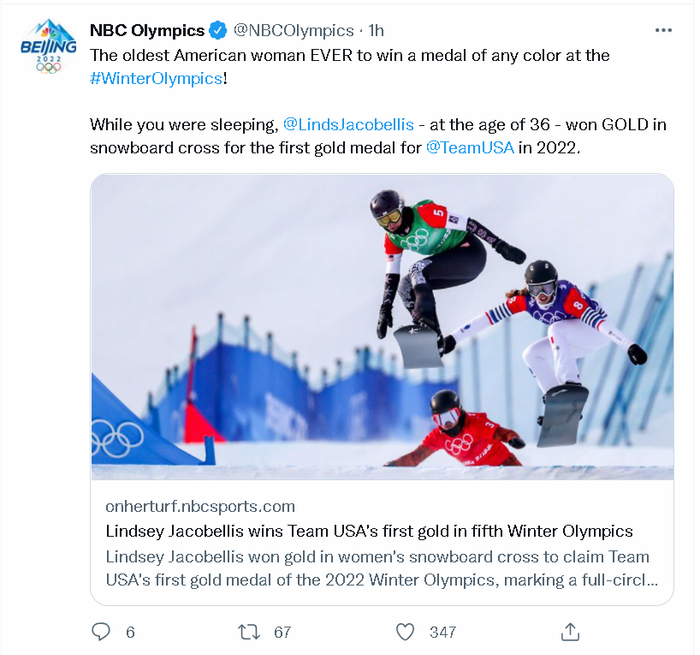Open the snowboard cross photo thumbnail
Viewport: 700px width, 655px height.
[382, 326]
